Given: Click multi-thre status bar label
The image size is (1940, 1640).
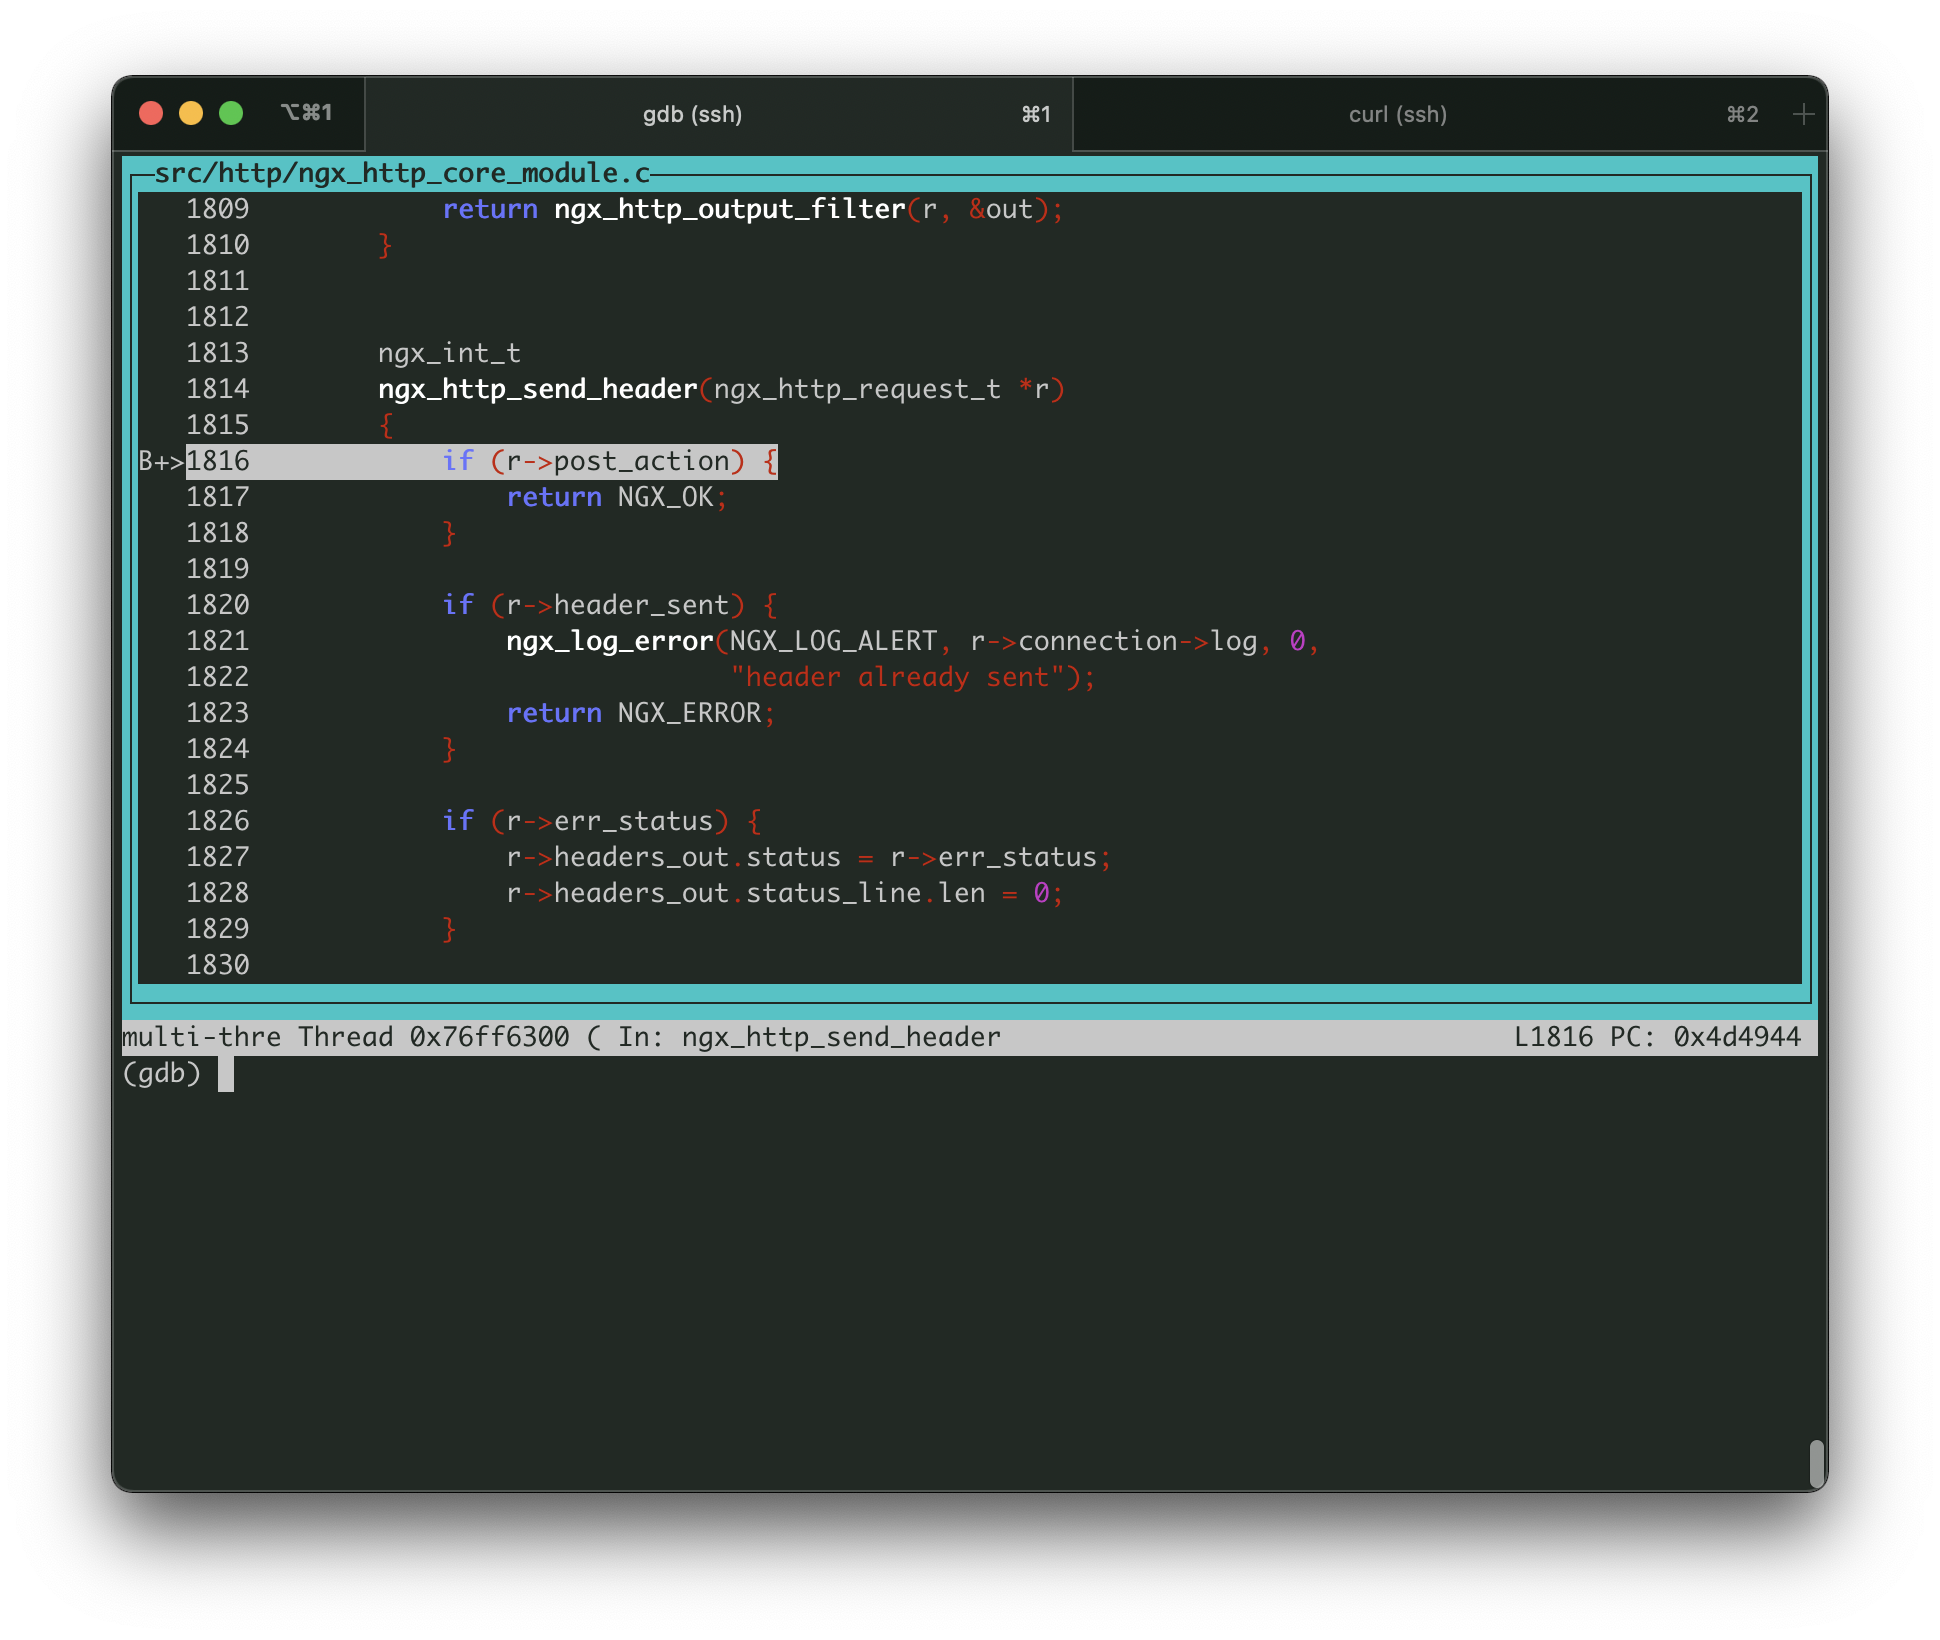Looking at the screenshot, I should pos(202,1037).
